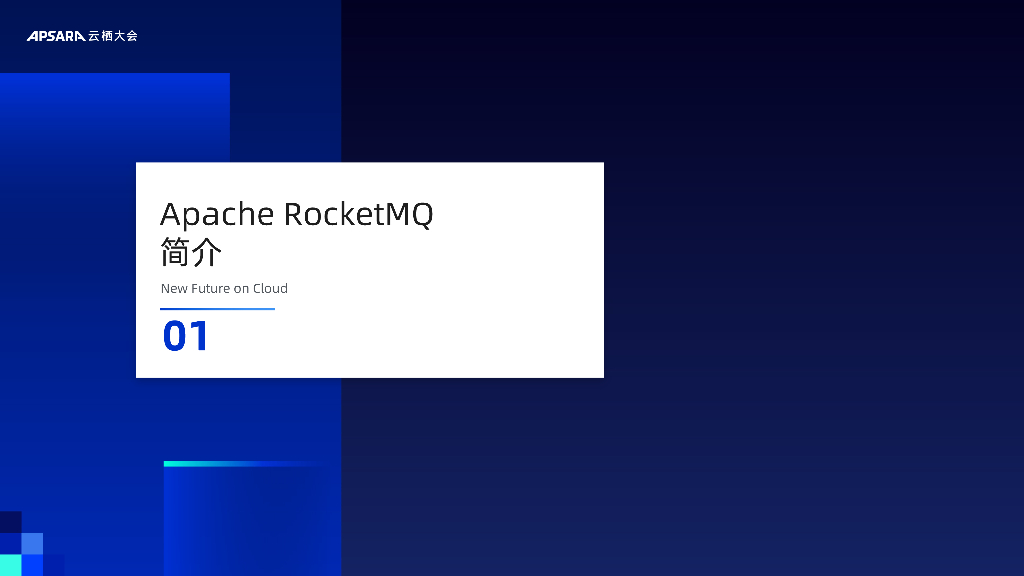Select the 'Apache RocketMQ' title line
The width and height of the screenshot is (1024, 576).
296,214
